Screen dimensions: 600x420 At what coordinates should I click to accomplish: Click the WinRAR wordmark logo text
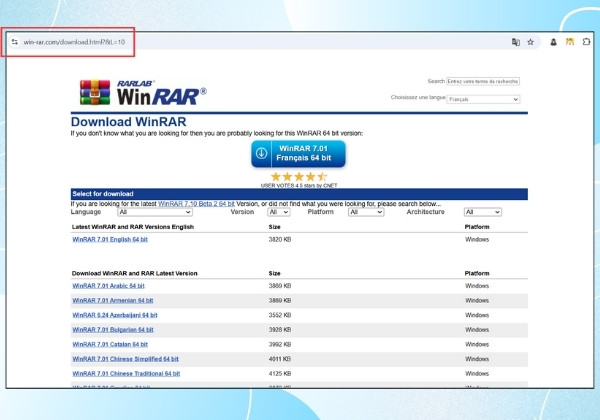[x=161, y=93]
